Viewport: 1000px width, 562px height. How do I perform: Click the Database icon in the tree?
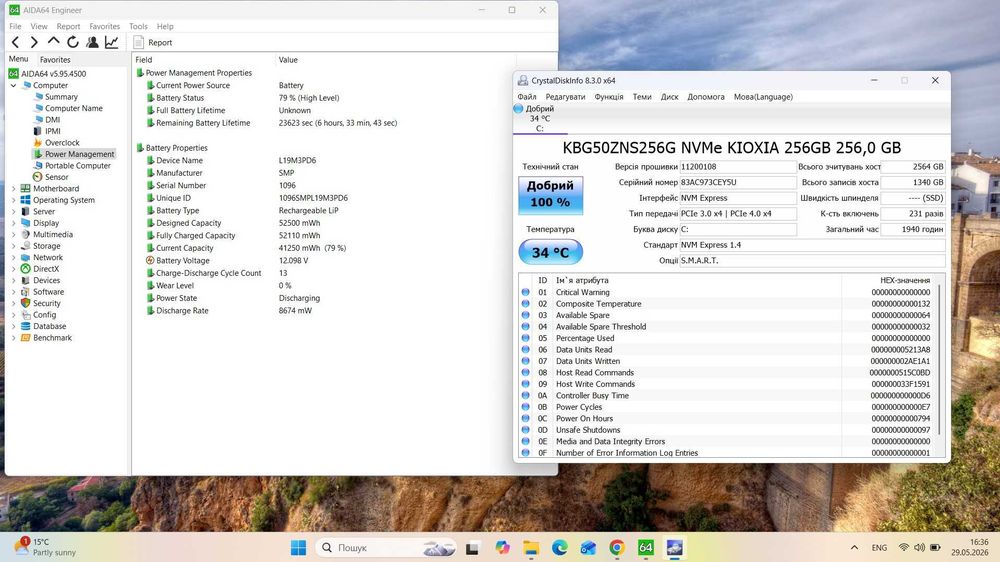[x=26, y=327]
